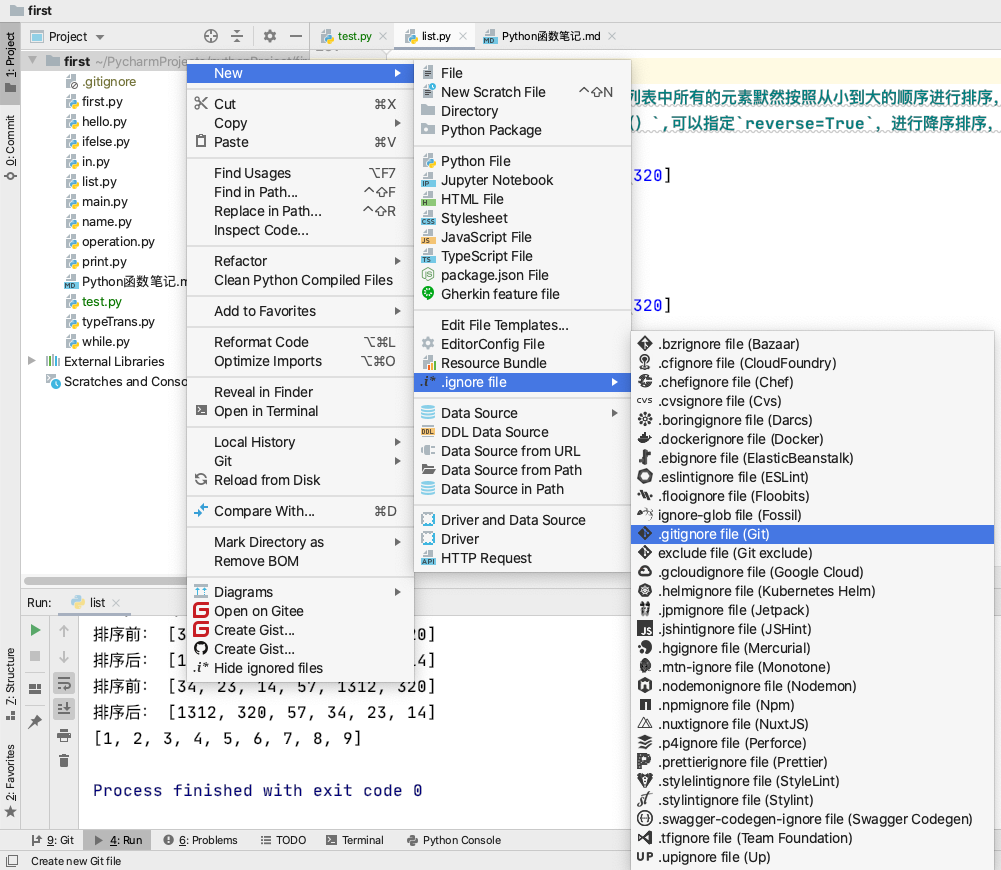The width and height of the screenshot is (1001, 870).
Task: Toggle soft-wrap icon in Run panel
Action: pos(64,683)
